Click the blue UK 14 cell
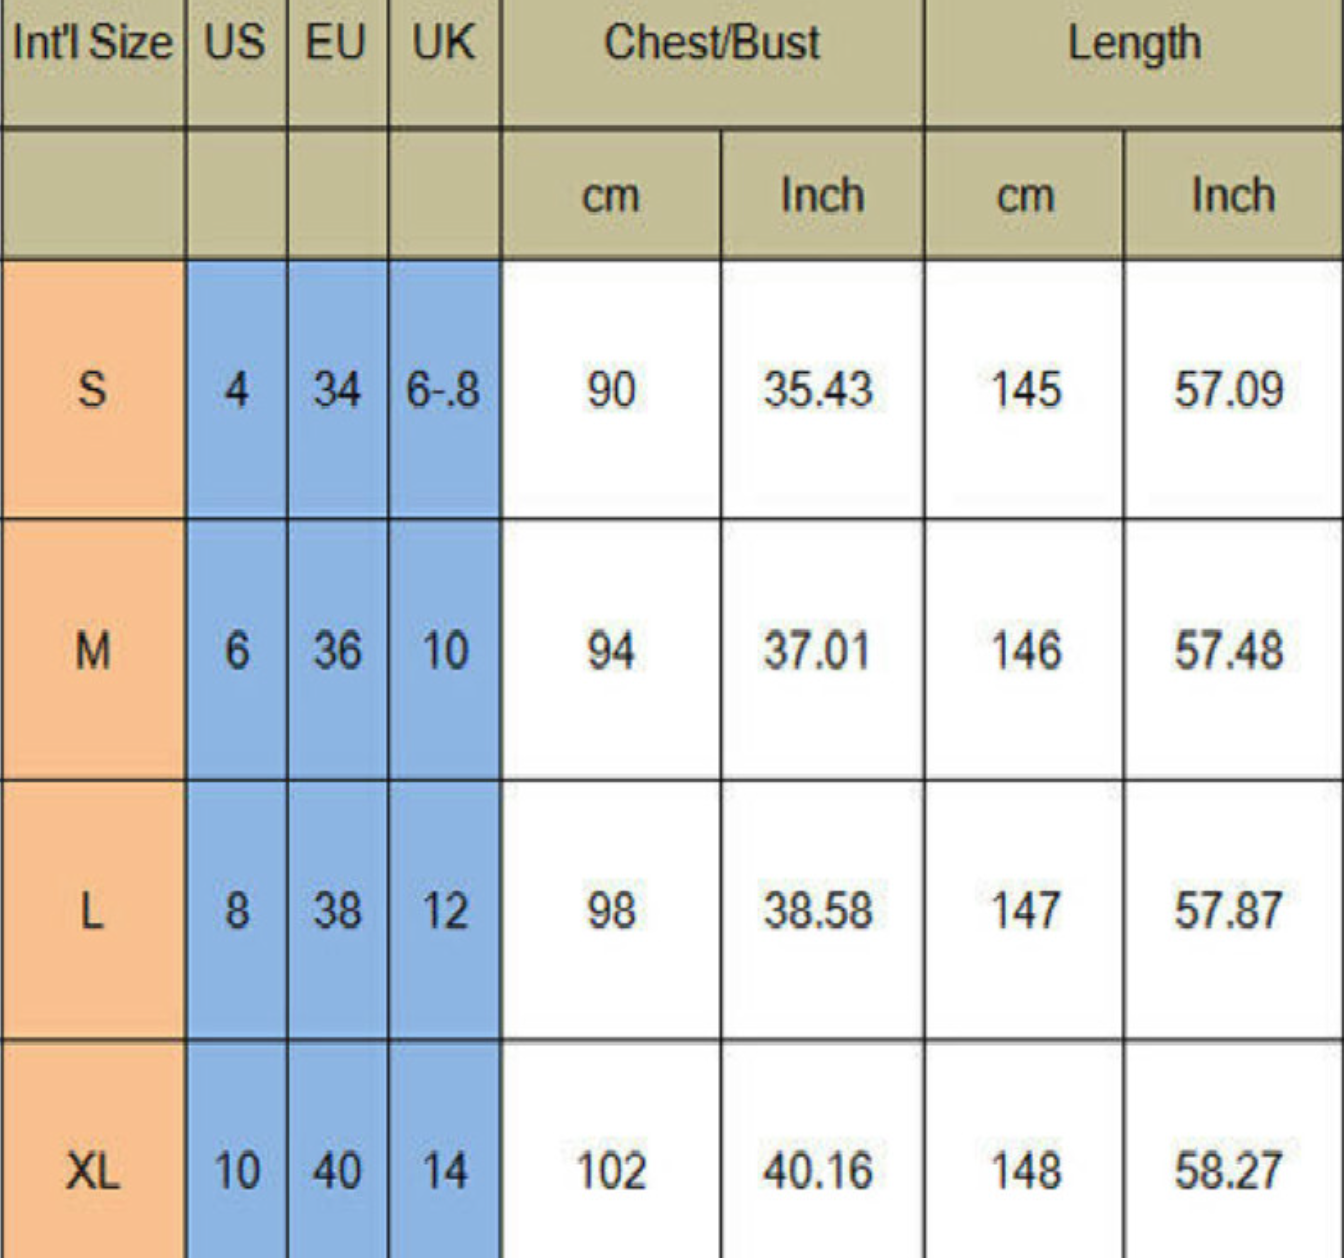 (443, 1171)
